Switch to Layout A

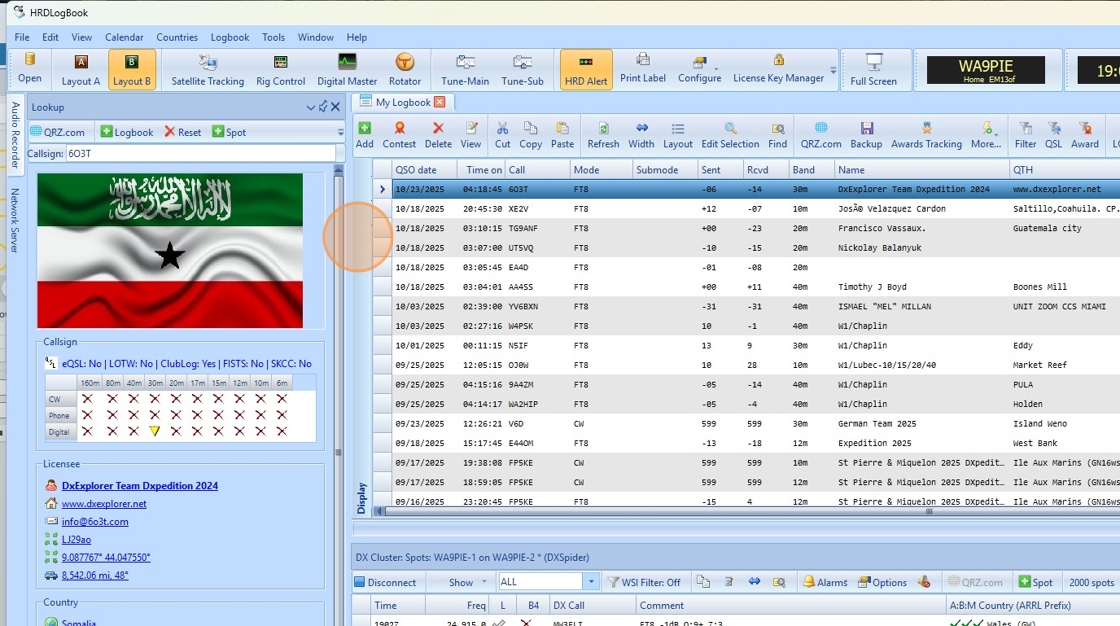(81, 70)
